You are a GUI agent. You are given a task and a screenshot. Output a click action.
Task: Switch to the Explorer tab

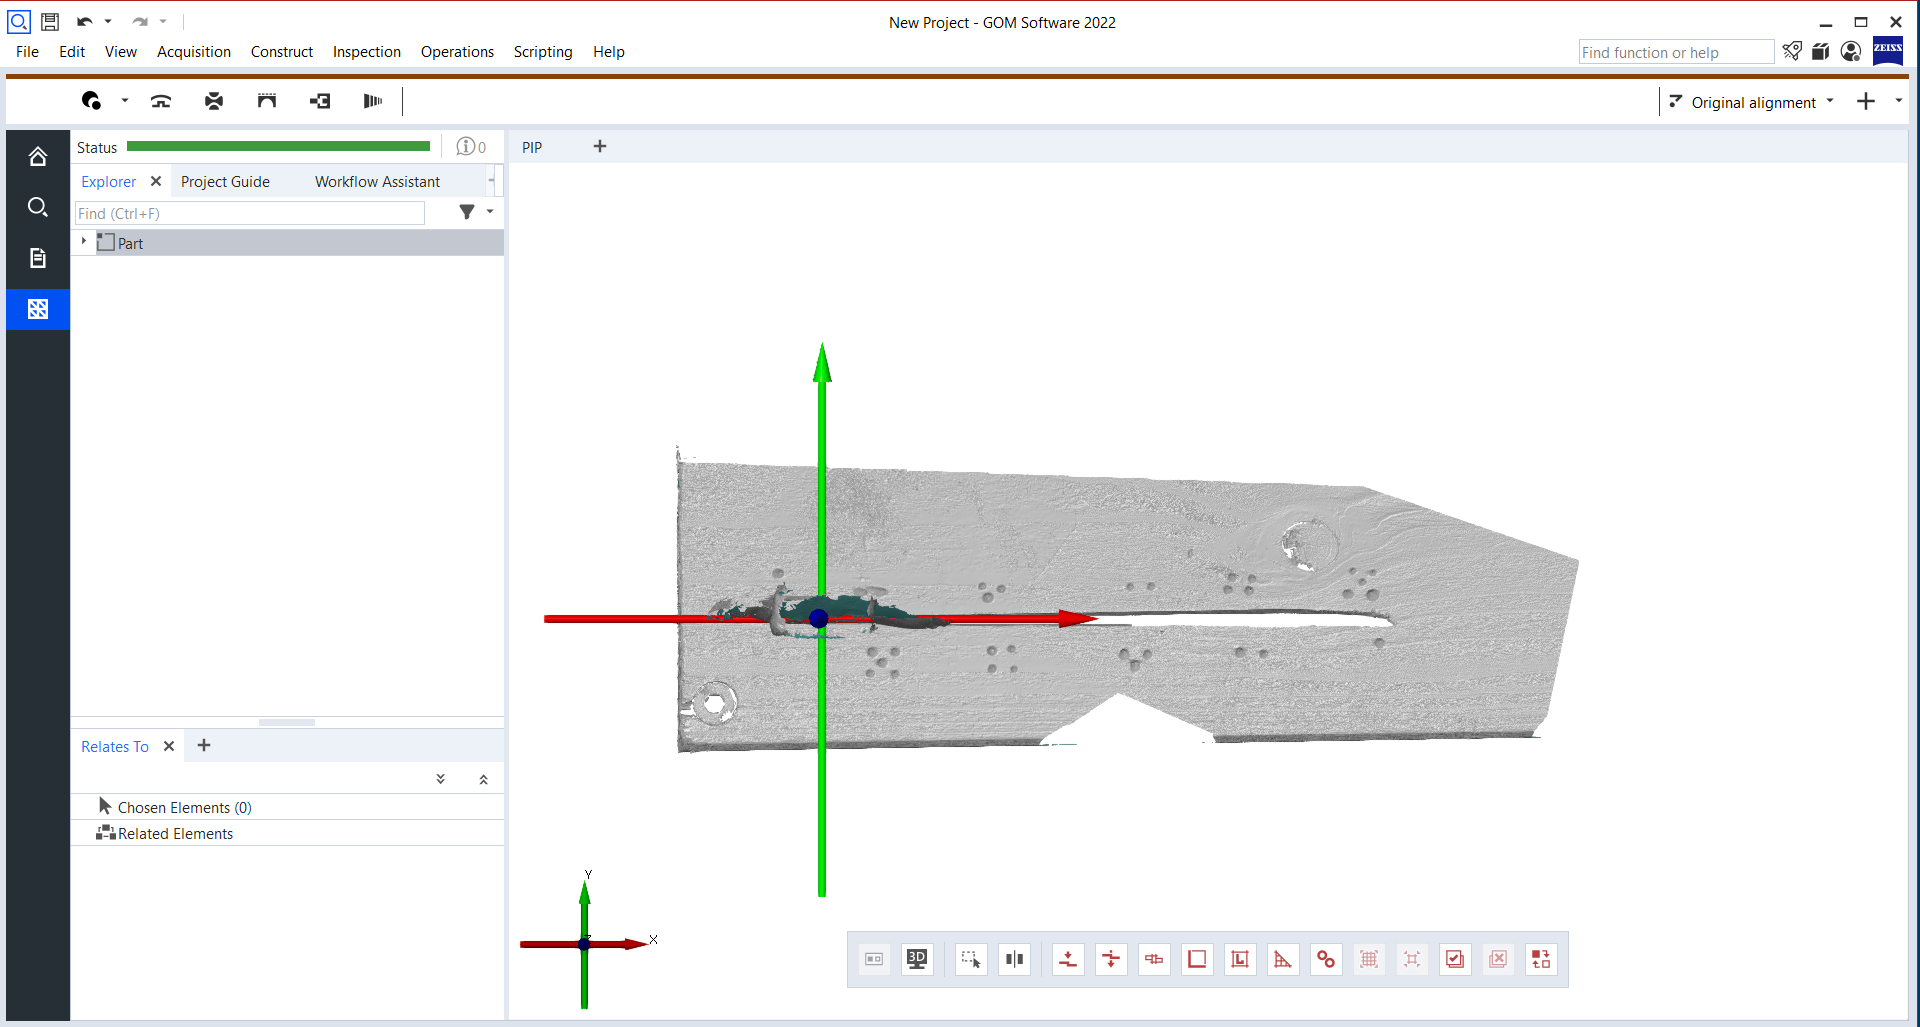[x=108, y=181]
